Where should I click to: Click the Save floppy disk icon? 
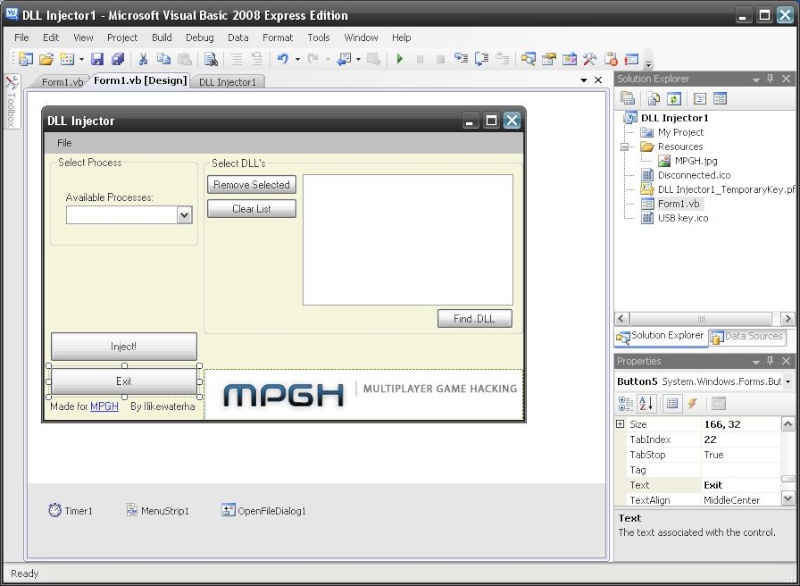pos(97,59)
